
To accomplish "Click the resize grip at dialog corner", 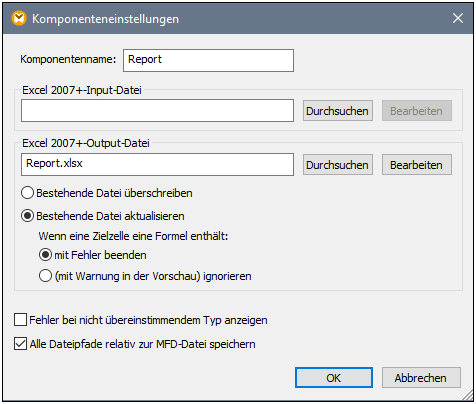I will [468, 395].
